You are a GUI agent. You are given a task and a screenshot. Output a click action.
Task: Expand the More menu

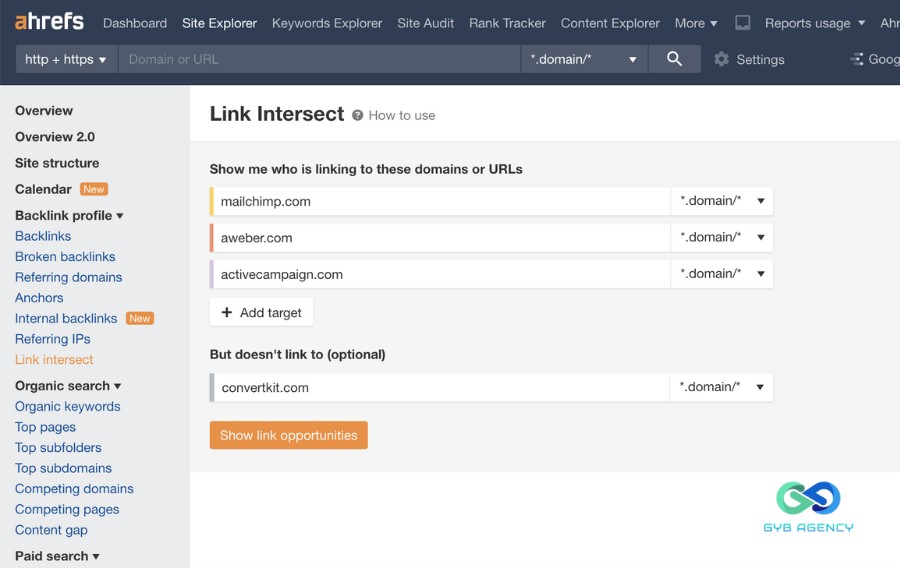tap(696, 24)
